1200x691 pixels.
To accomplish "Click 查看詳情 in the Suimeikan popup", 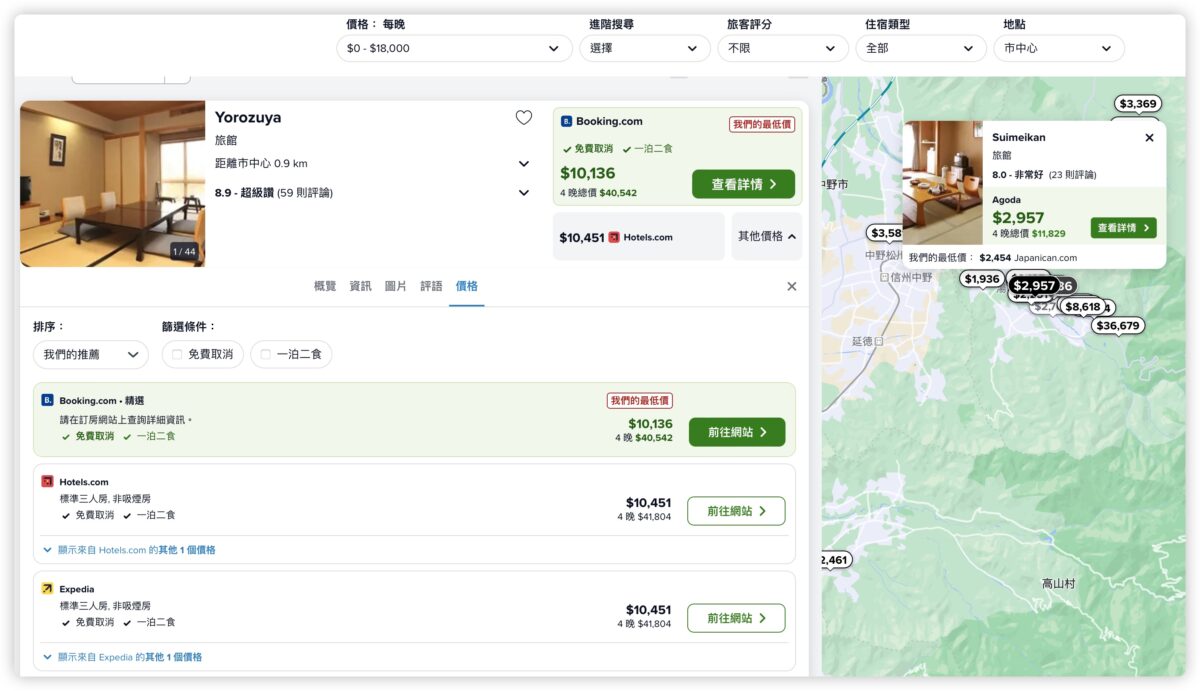I will click(1123, 228).
